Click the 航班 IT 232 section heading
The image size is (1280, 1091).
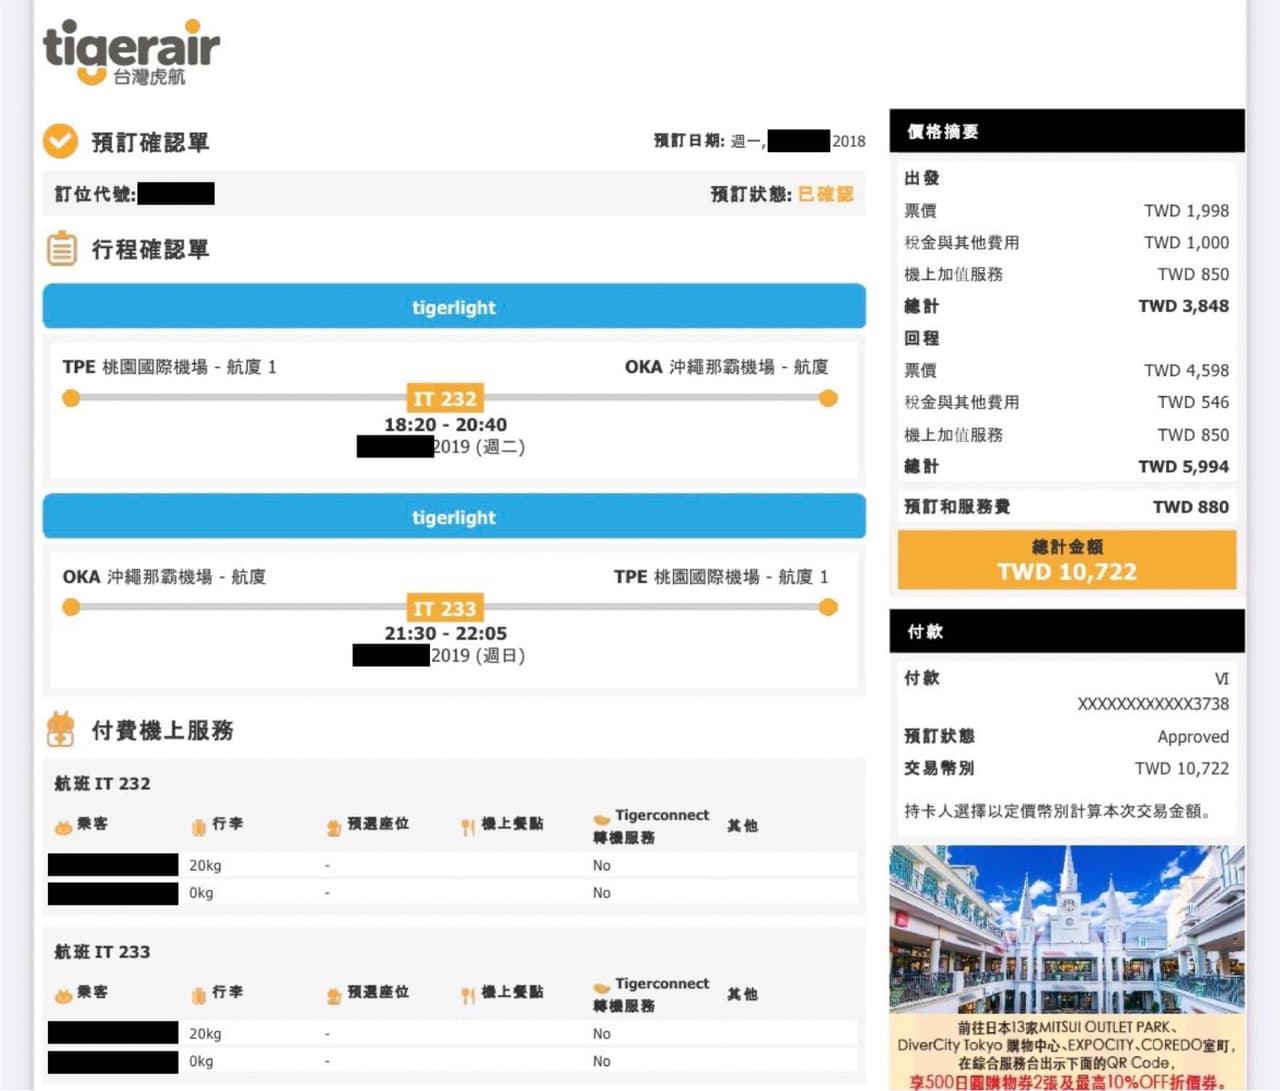(x=102, y=784)
